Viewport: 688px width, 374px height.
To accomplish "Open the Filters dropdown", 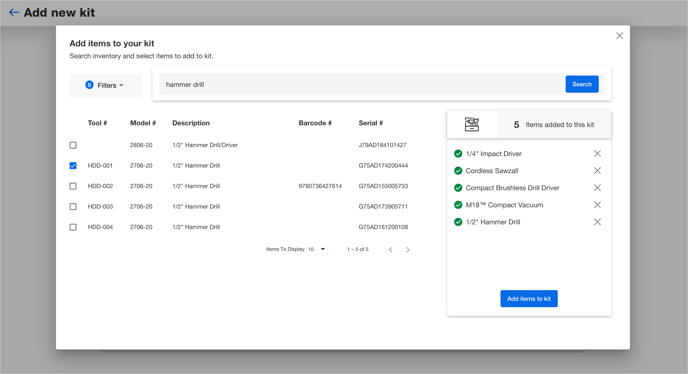I will (106, 85).
